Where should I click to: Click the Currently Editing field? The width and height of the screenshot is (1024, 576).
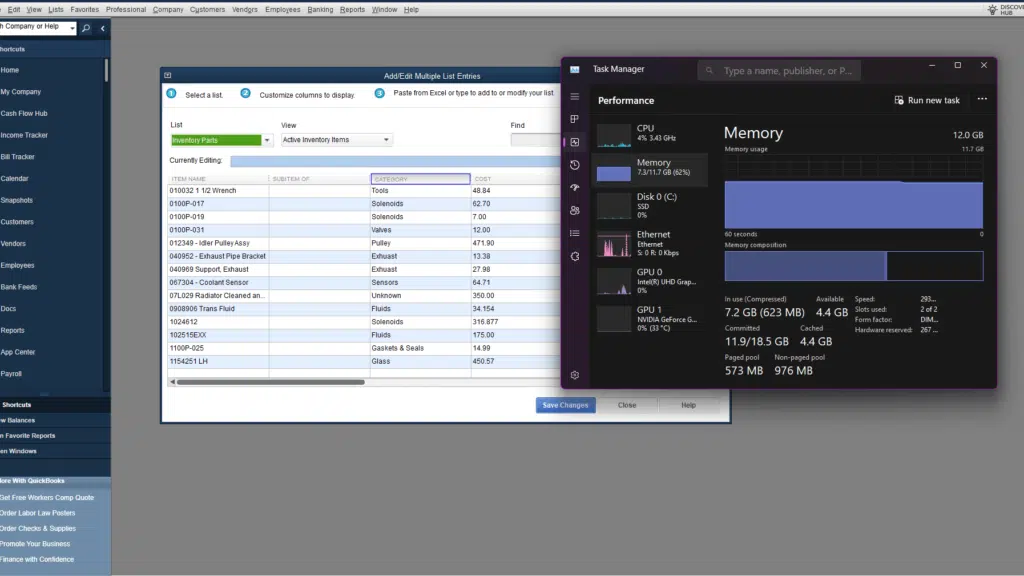point(395,161)
